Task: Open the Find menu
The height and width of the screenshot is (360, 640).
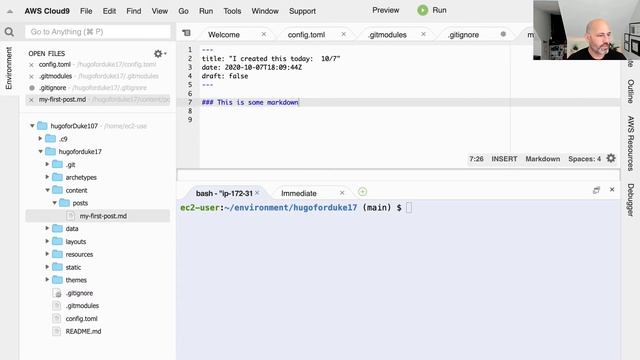Action: coord(133,11)
